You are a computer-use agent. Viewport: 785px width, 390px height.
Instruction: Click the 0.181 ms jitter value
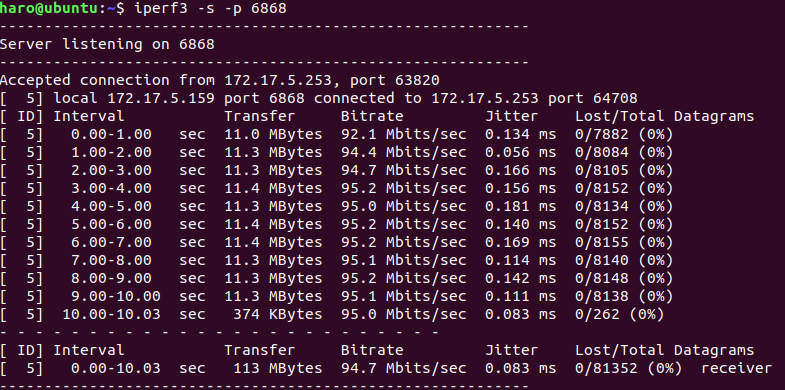pos(520,207)
